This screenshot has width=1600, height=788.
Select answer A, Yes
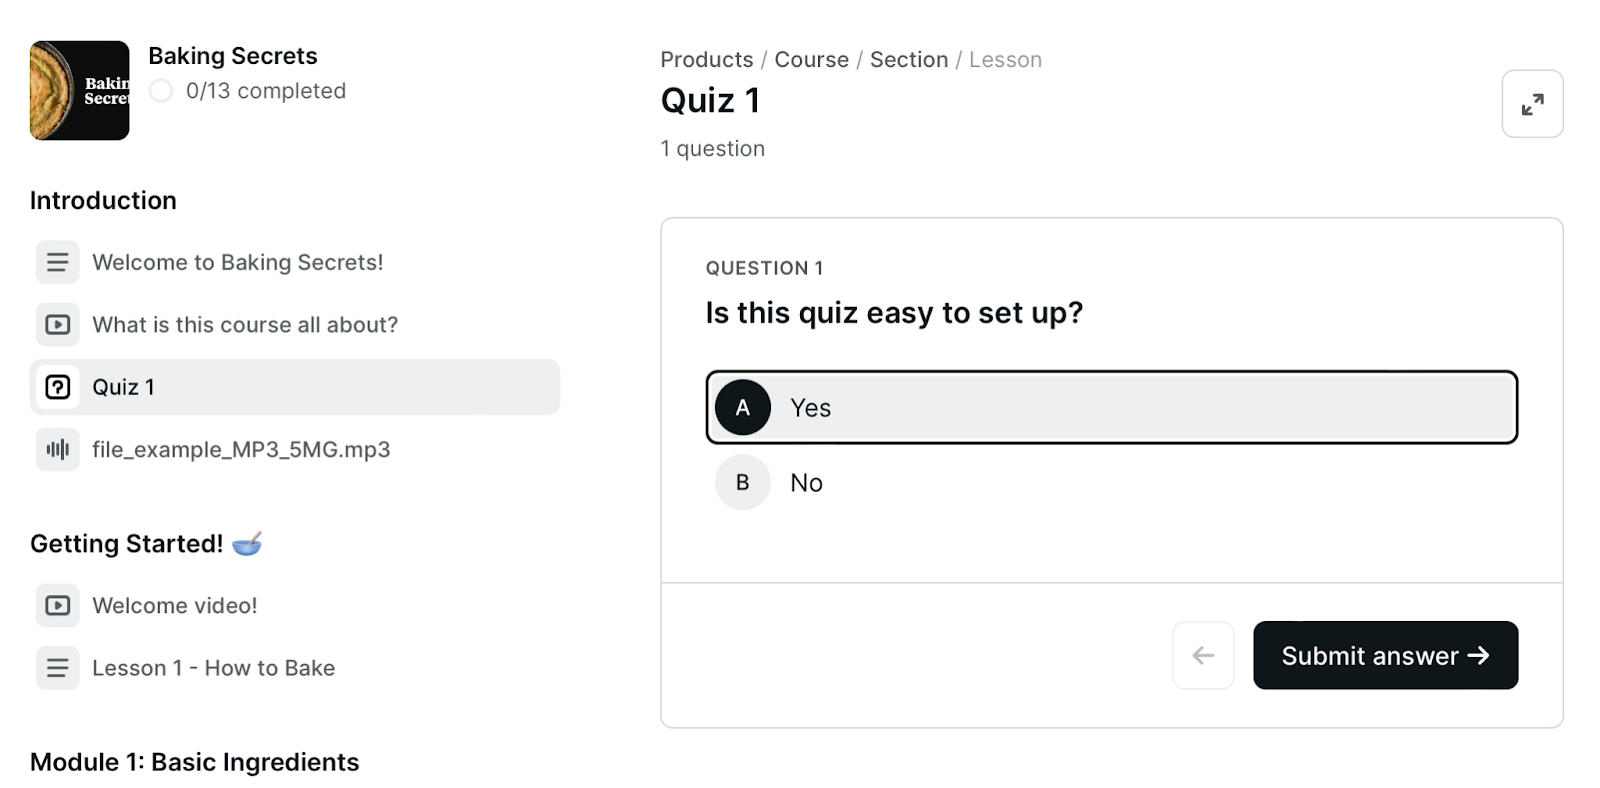tap(1111, 407)
